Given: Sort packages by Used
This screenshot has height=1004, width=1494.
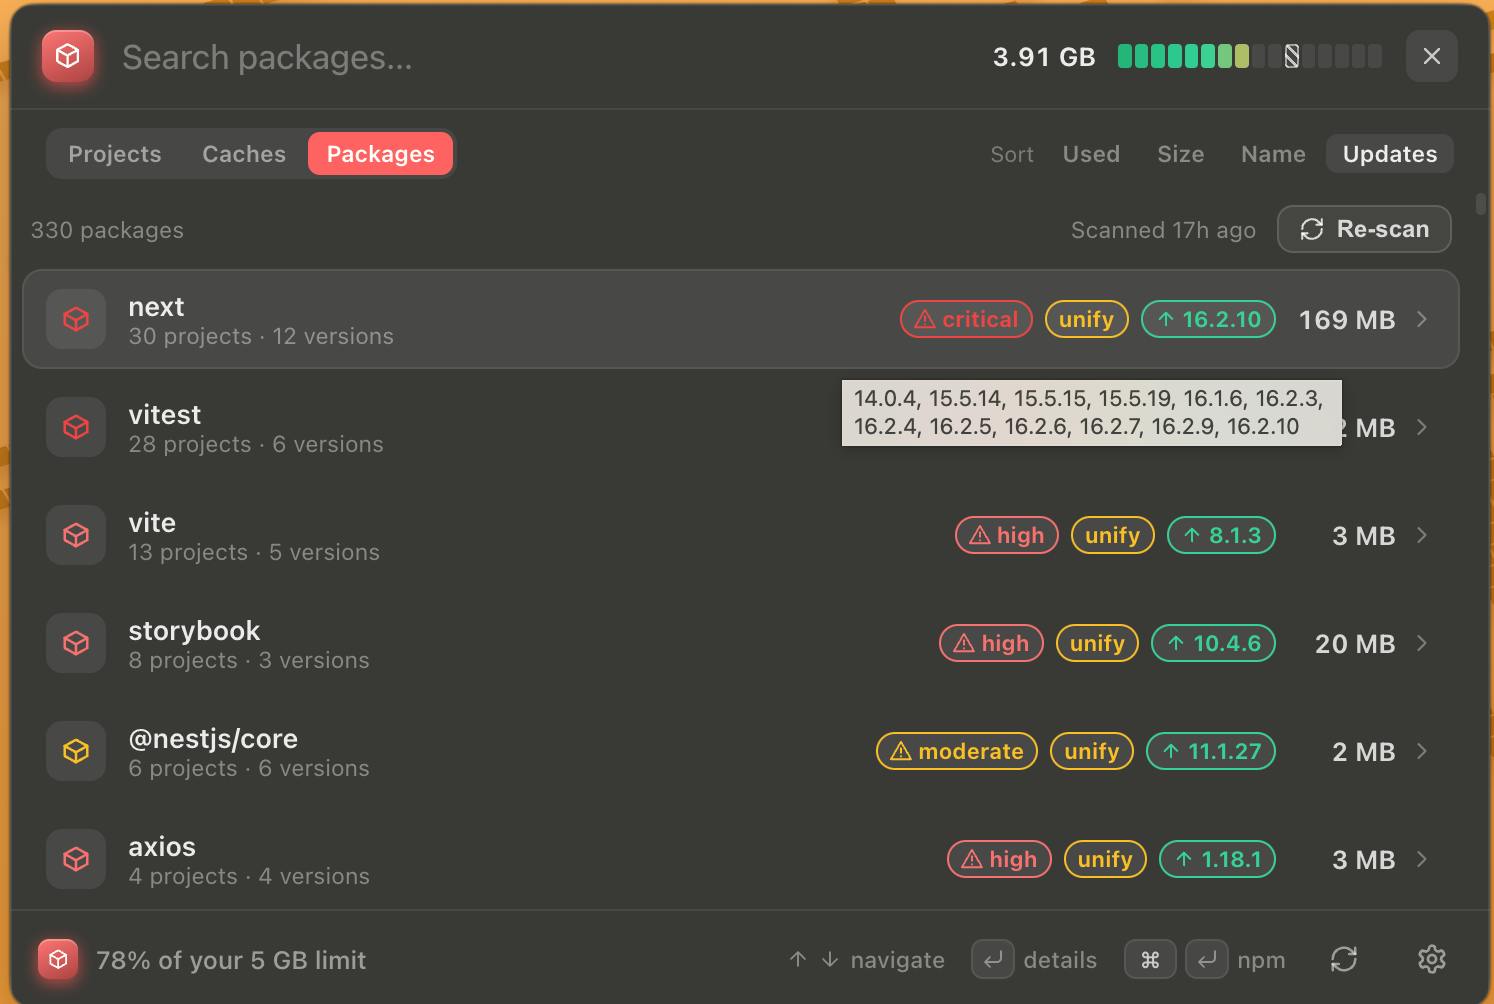Looking at the screenshot, I should pyautogui.click(x=1091, y=154).
